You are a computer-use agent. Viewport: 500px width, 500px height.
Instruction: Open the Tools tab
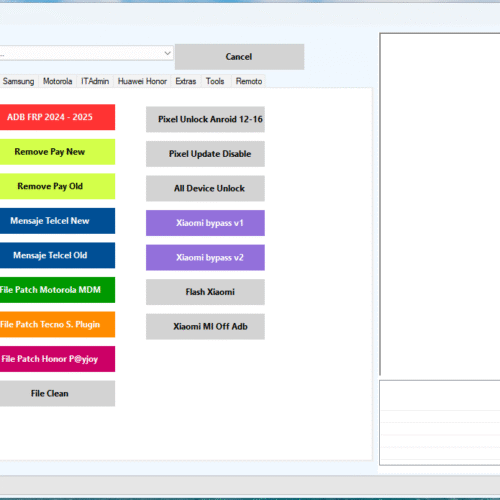click(x=215, y=81)
